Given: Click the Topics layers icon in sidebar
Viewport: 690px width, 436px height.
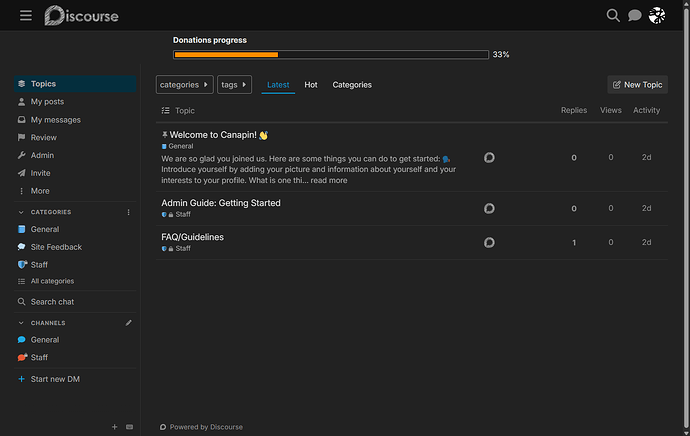Looking at the screenshot, I should click(22, 84).
